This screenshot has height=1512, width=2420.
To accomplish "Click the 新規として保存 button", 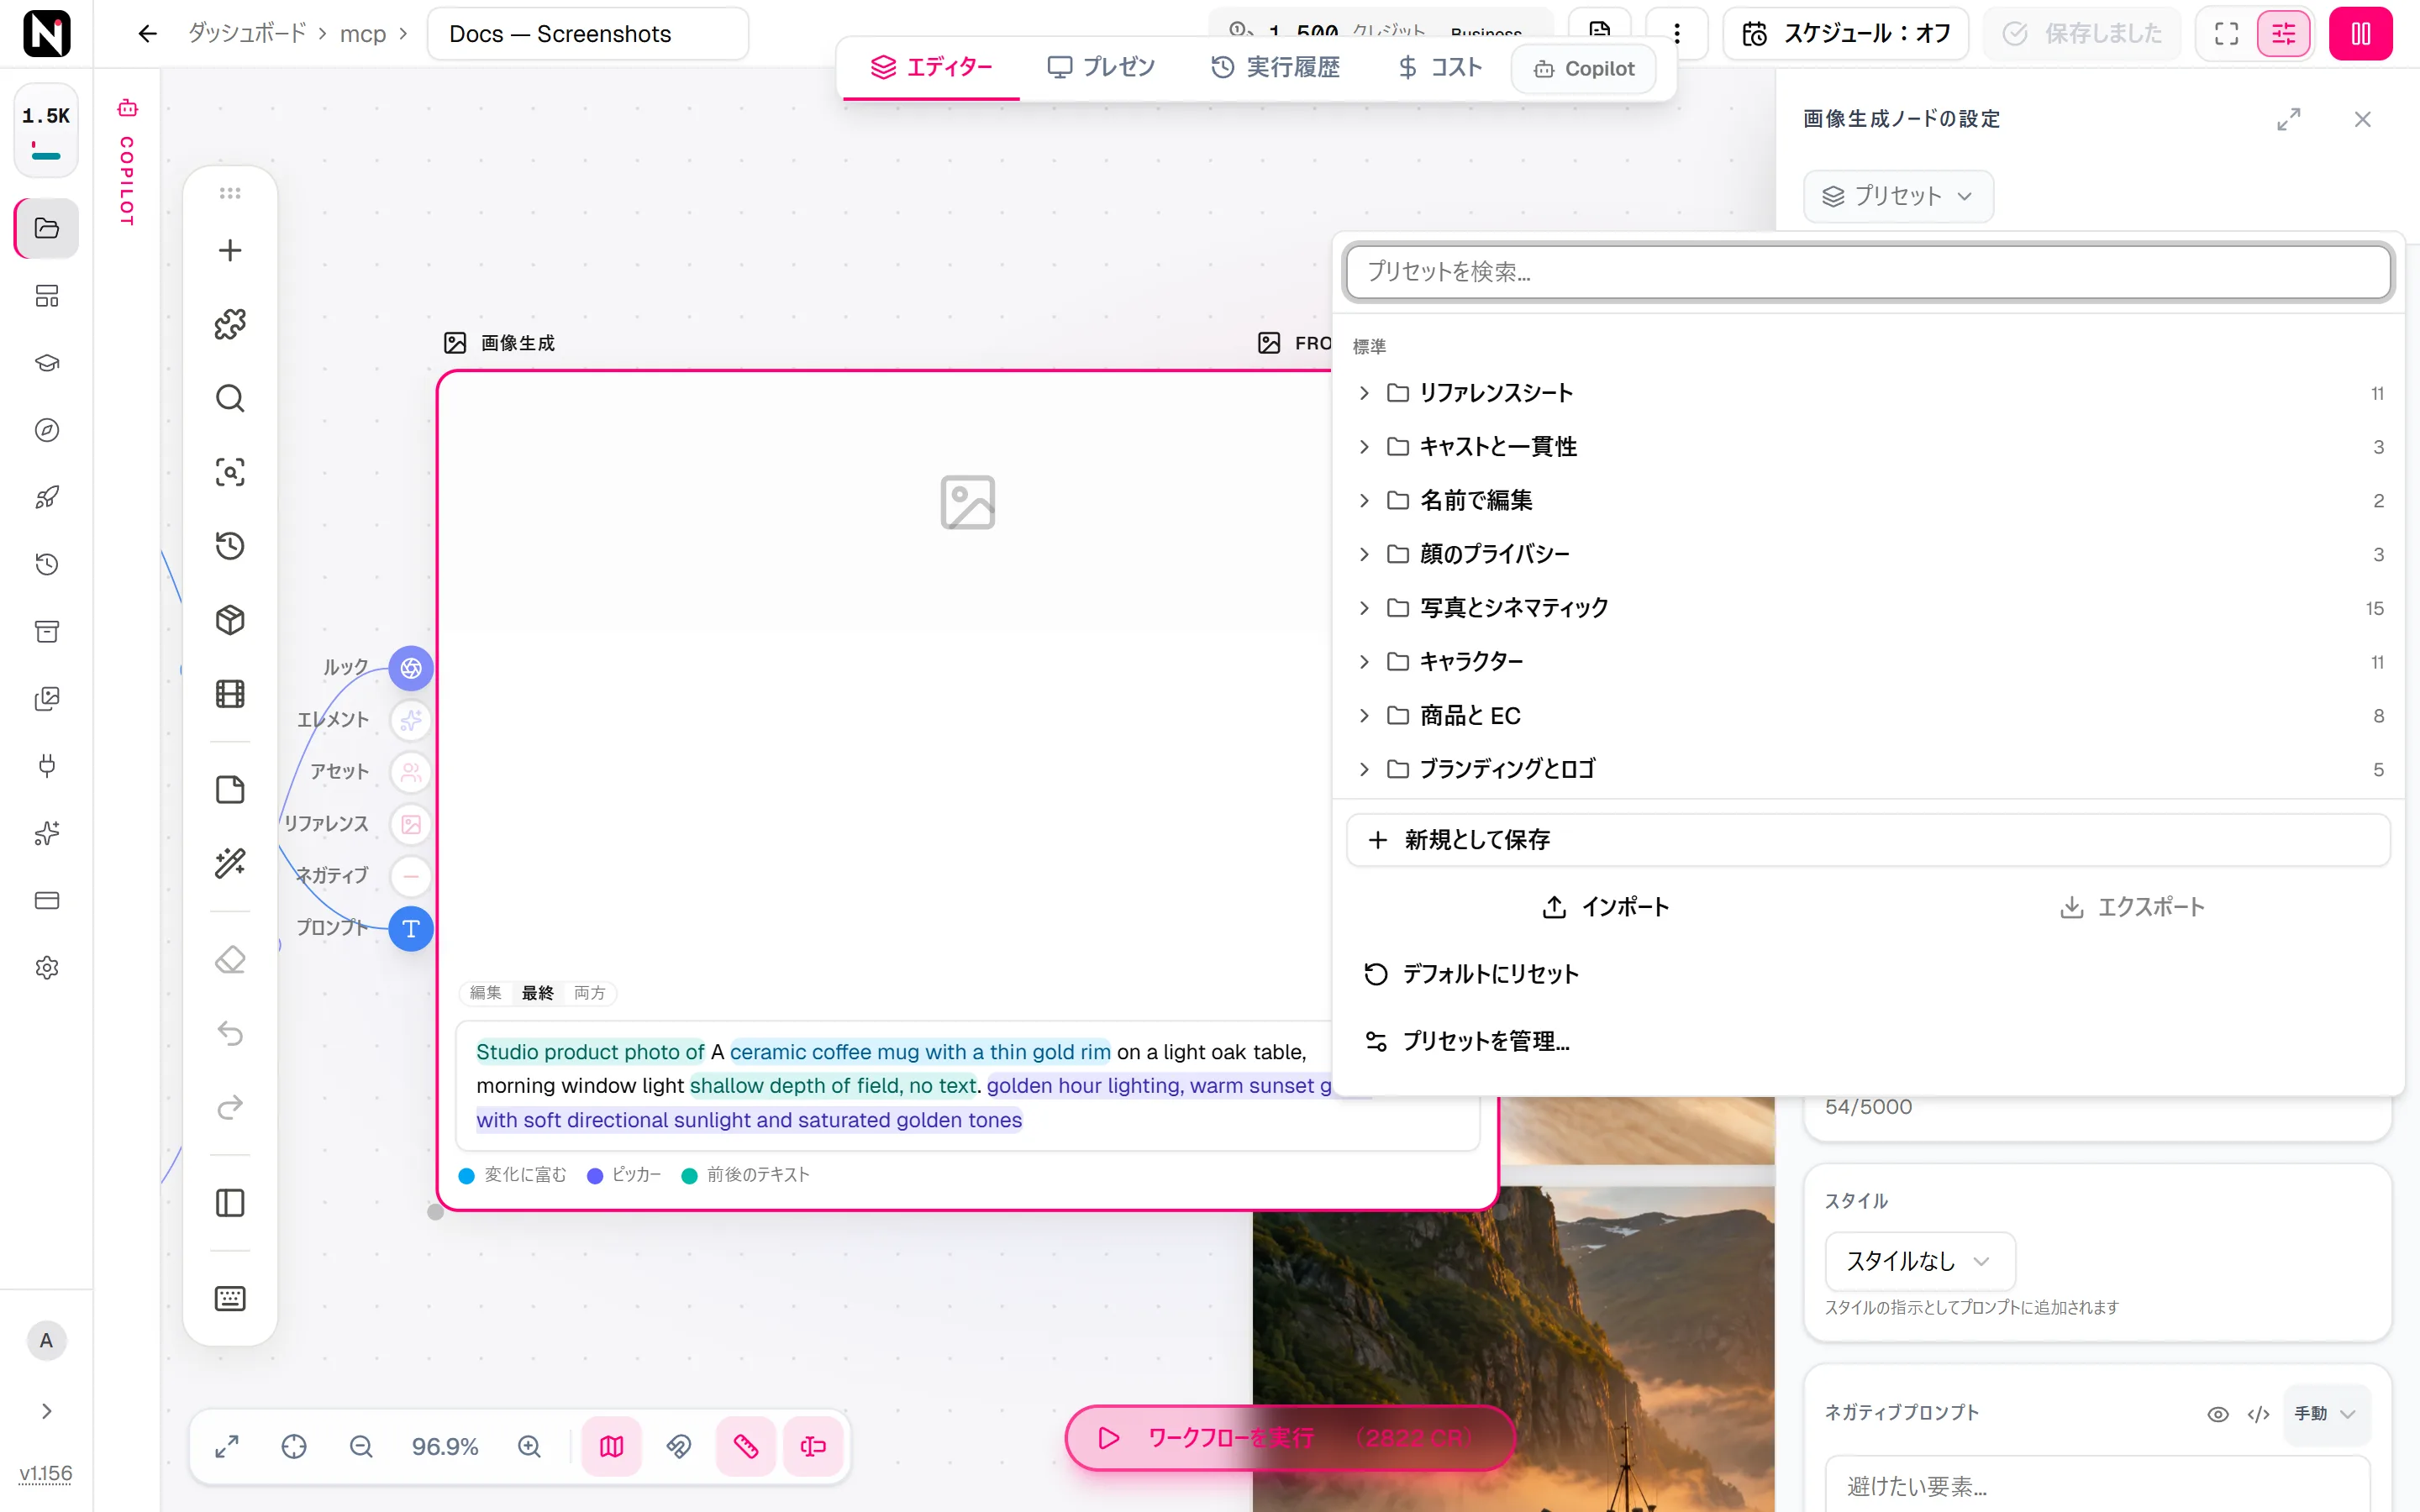I will [x=1867, y=840].
